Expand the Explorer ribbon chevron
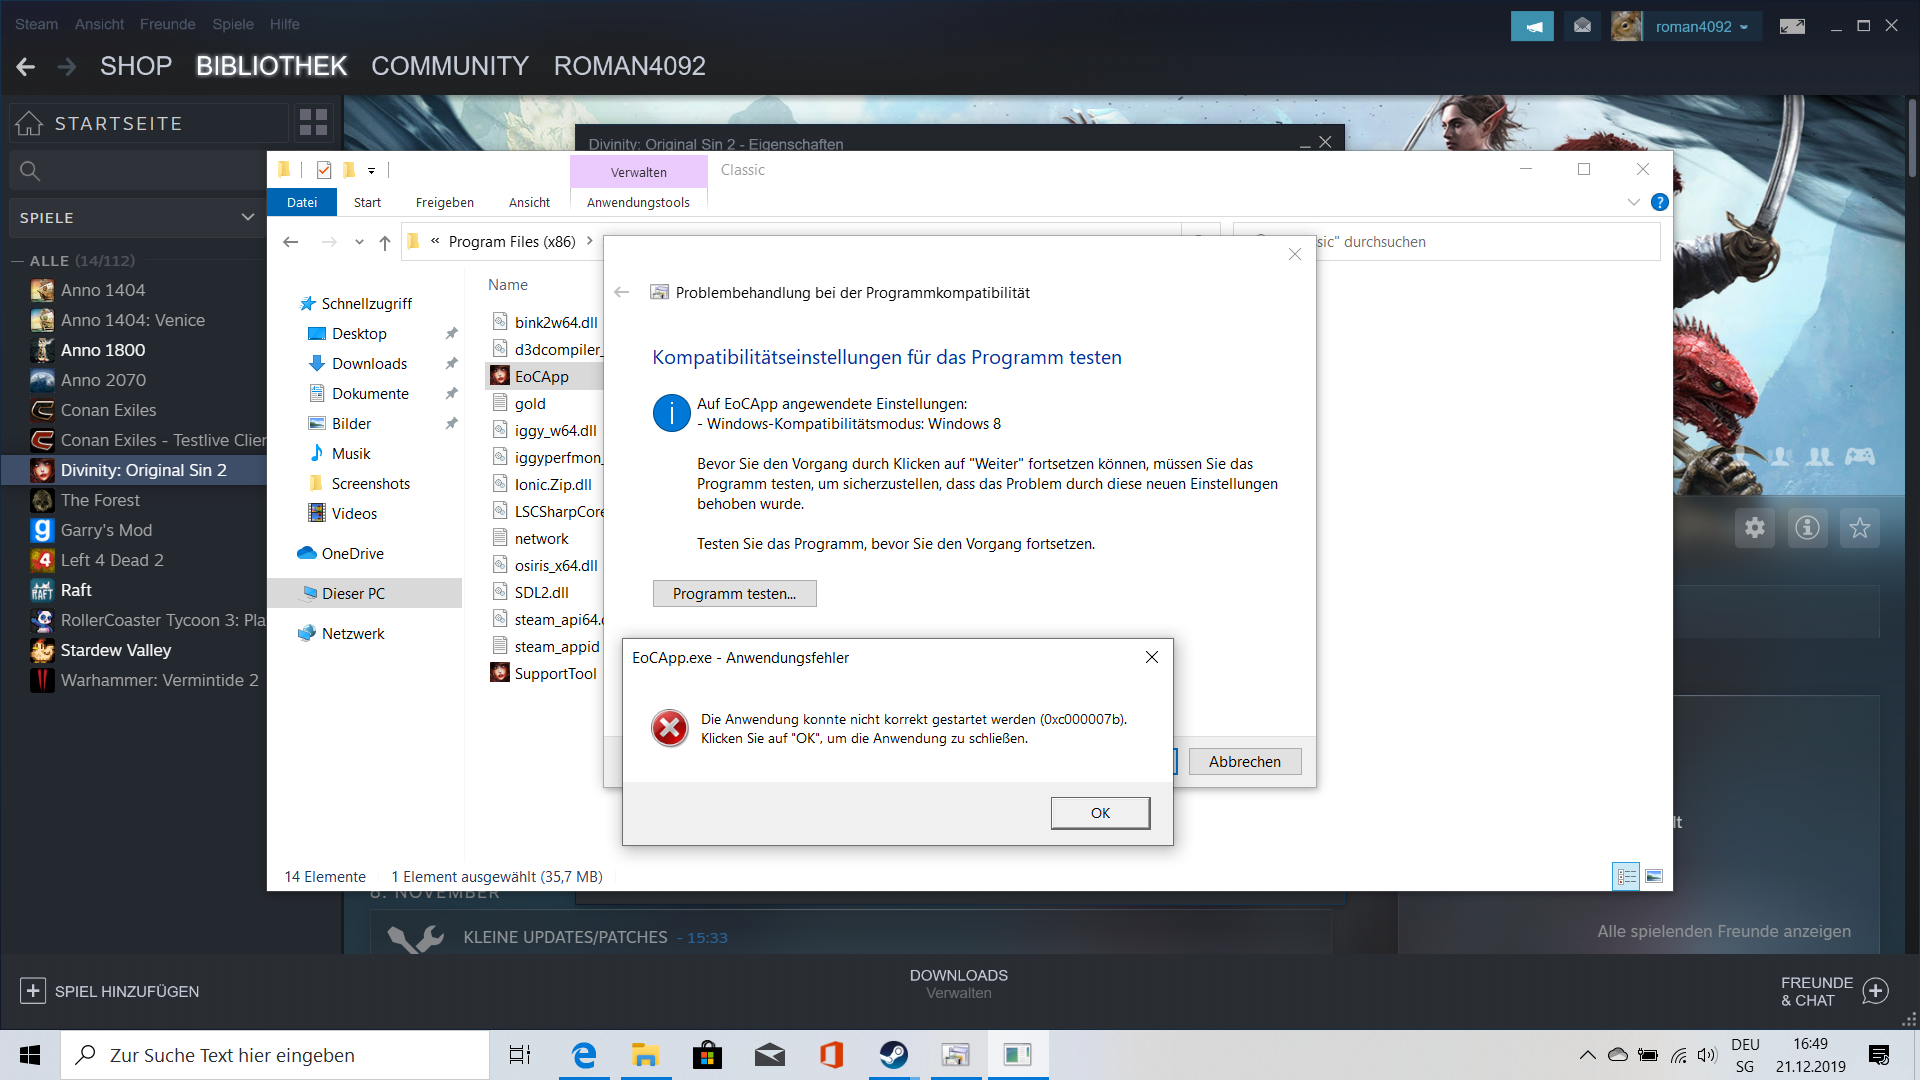This screenshot has width=1920, height=1080. click(1634, 202)
